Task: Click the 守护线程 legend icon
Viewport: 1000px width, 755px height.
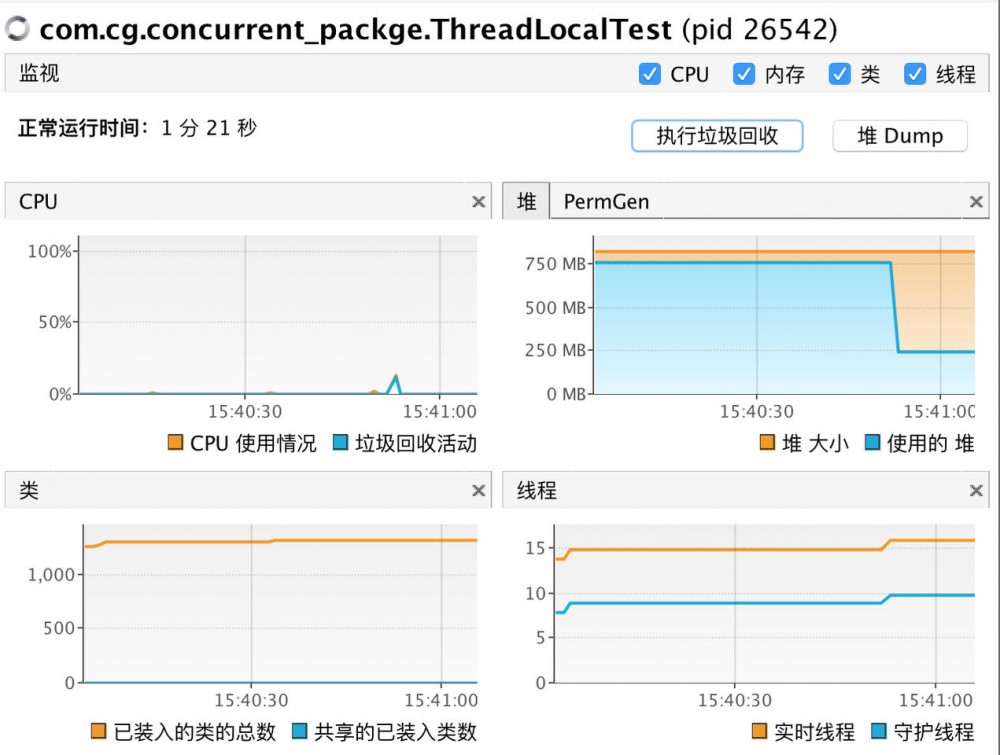Action: pos(878,731)
